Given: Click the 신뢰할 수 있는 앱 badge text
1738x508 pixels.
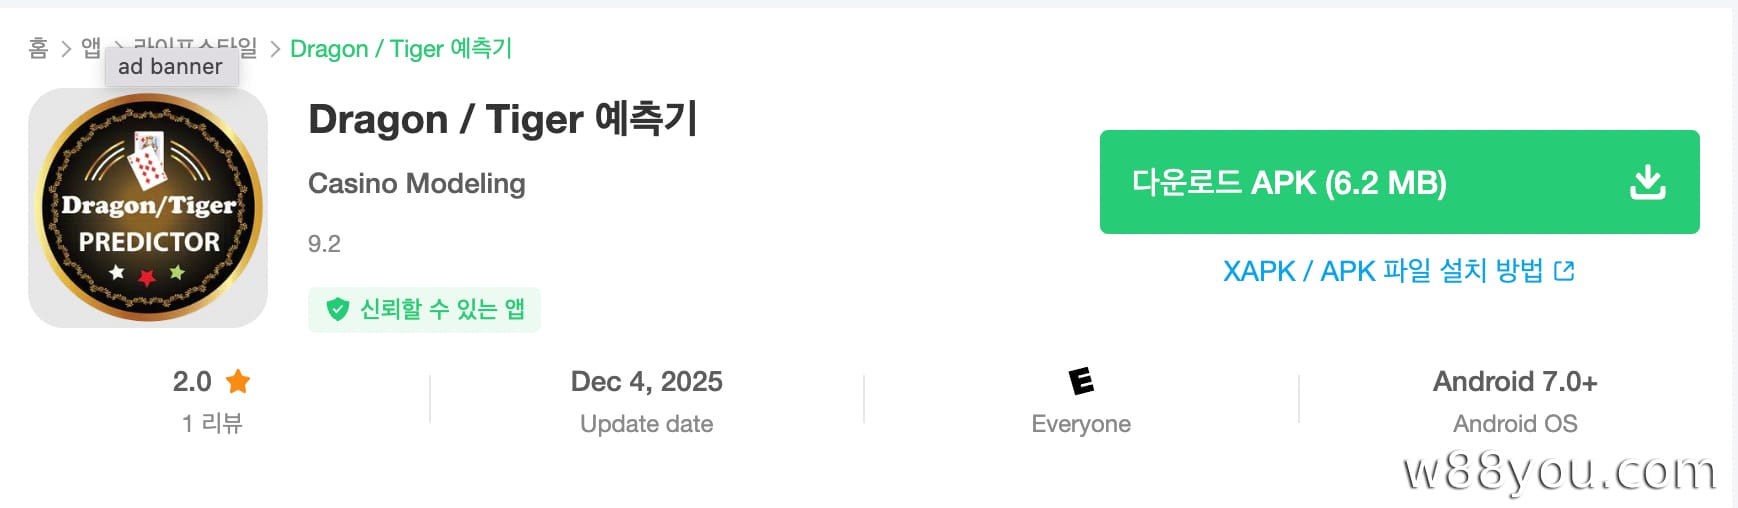Looking at the screenshot, I should (442, 309).
